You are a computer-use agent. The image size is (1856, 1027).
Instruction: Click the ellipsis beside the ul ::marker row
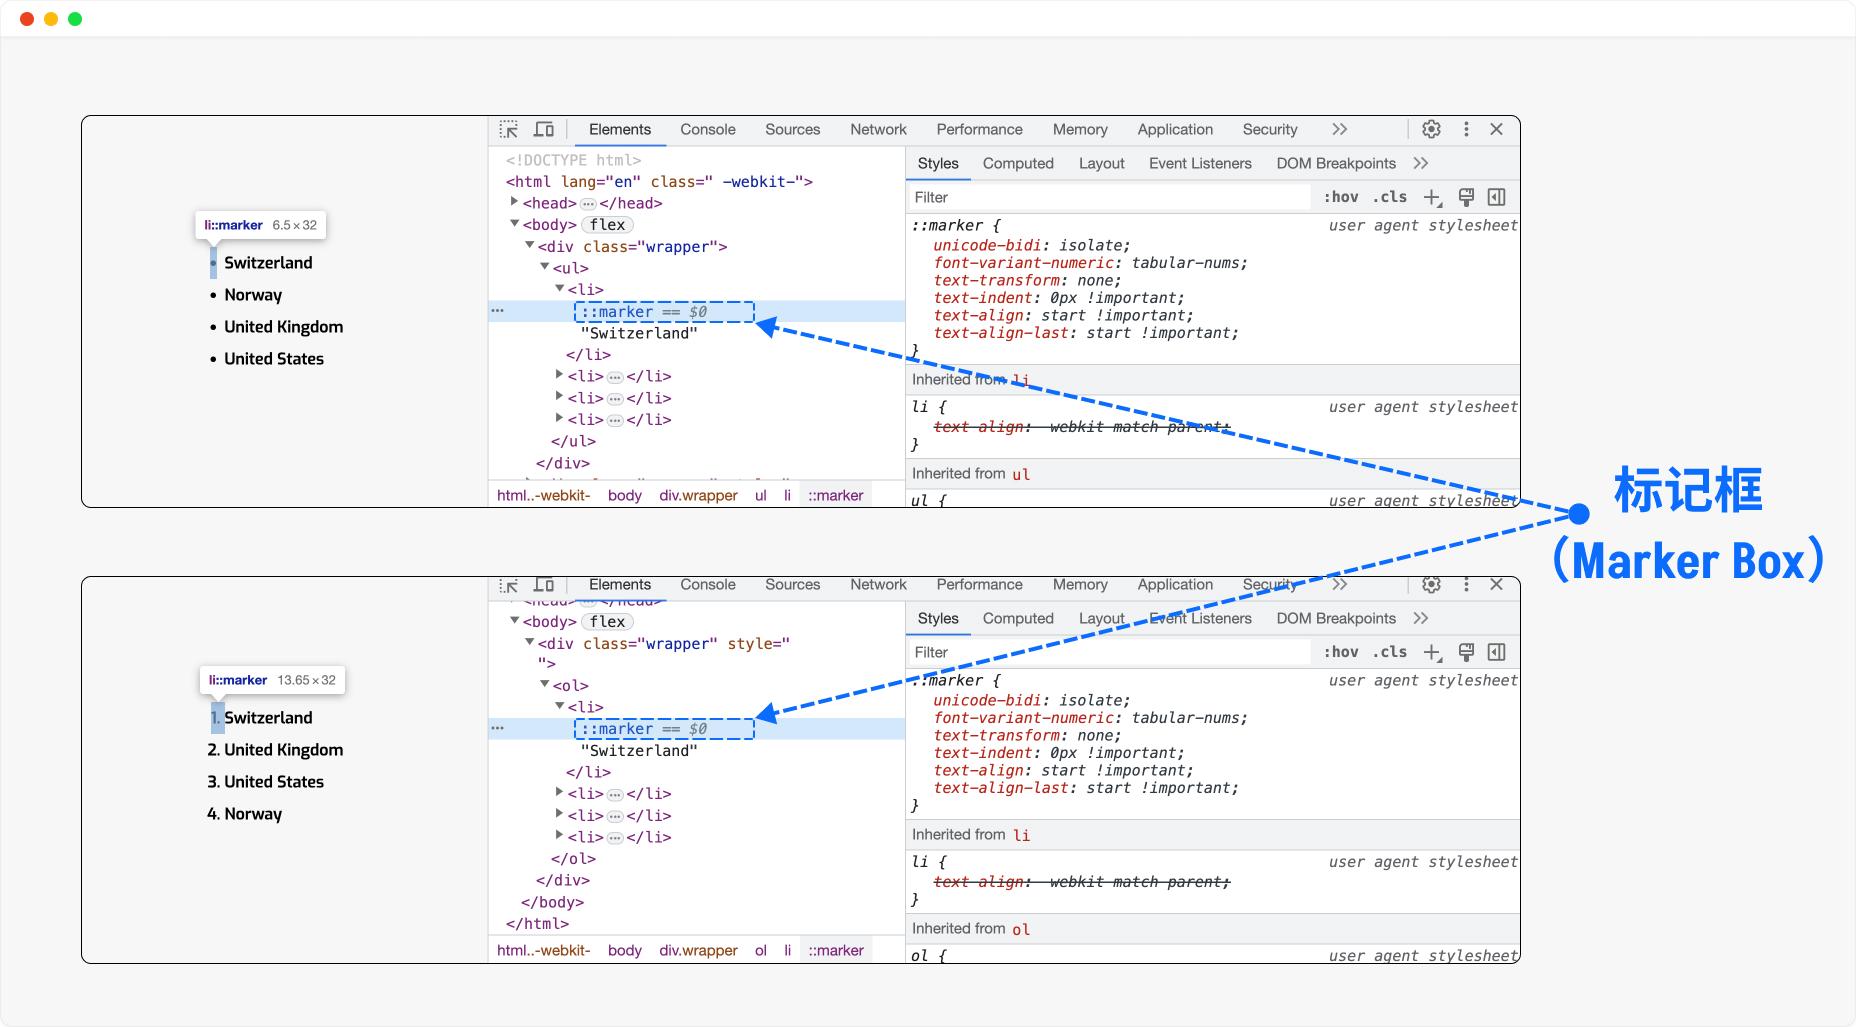click(x=498, y=311)
